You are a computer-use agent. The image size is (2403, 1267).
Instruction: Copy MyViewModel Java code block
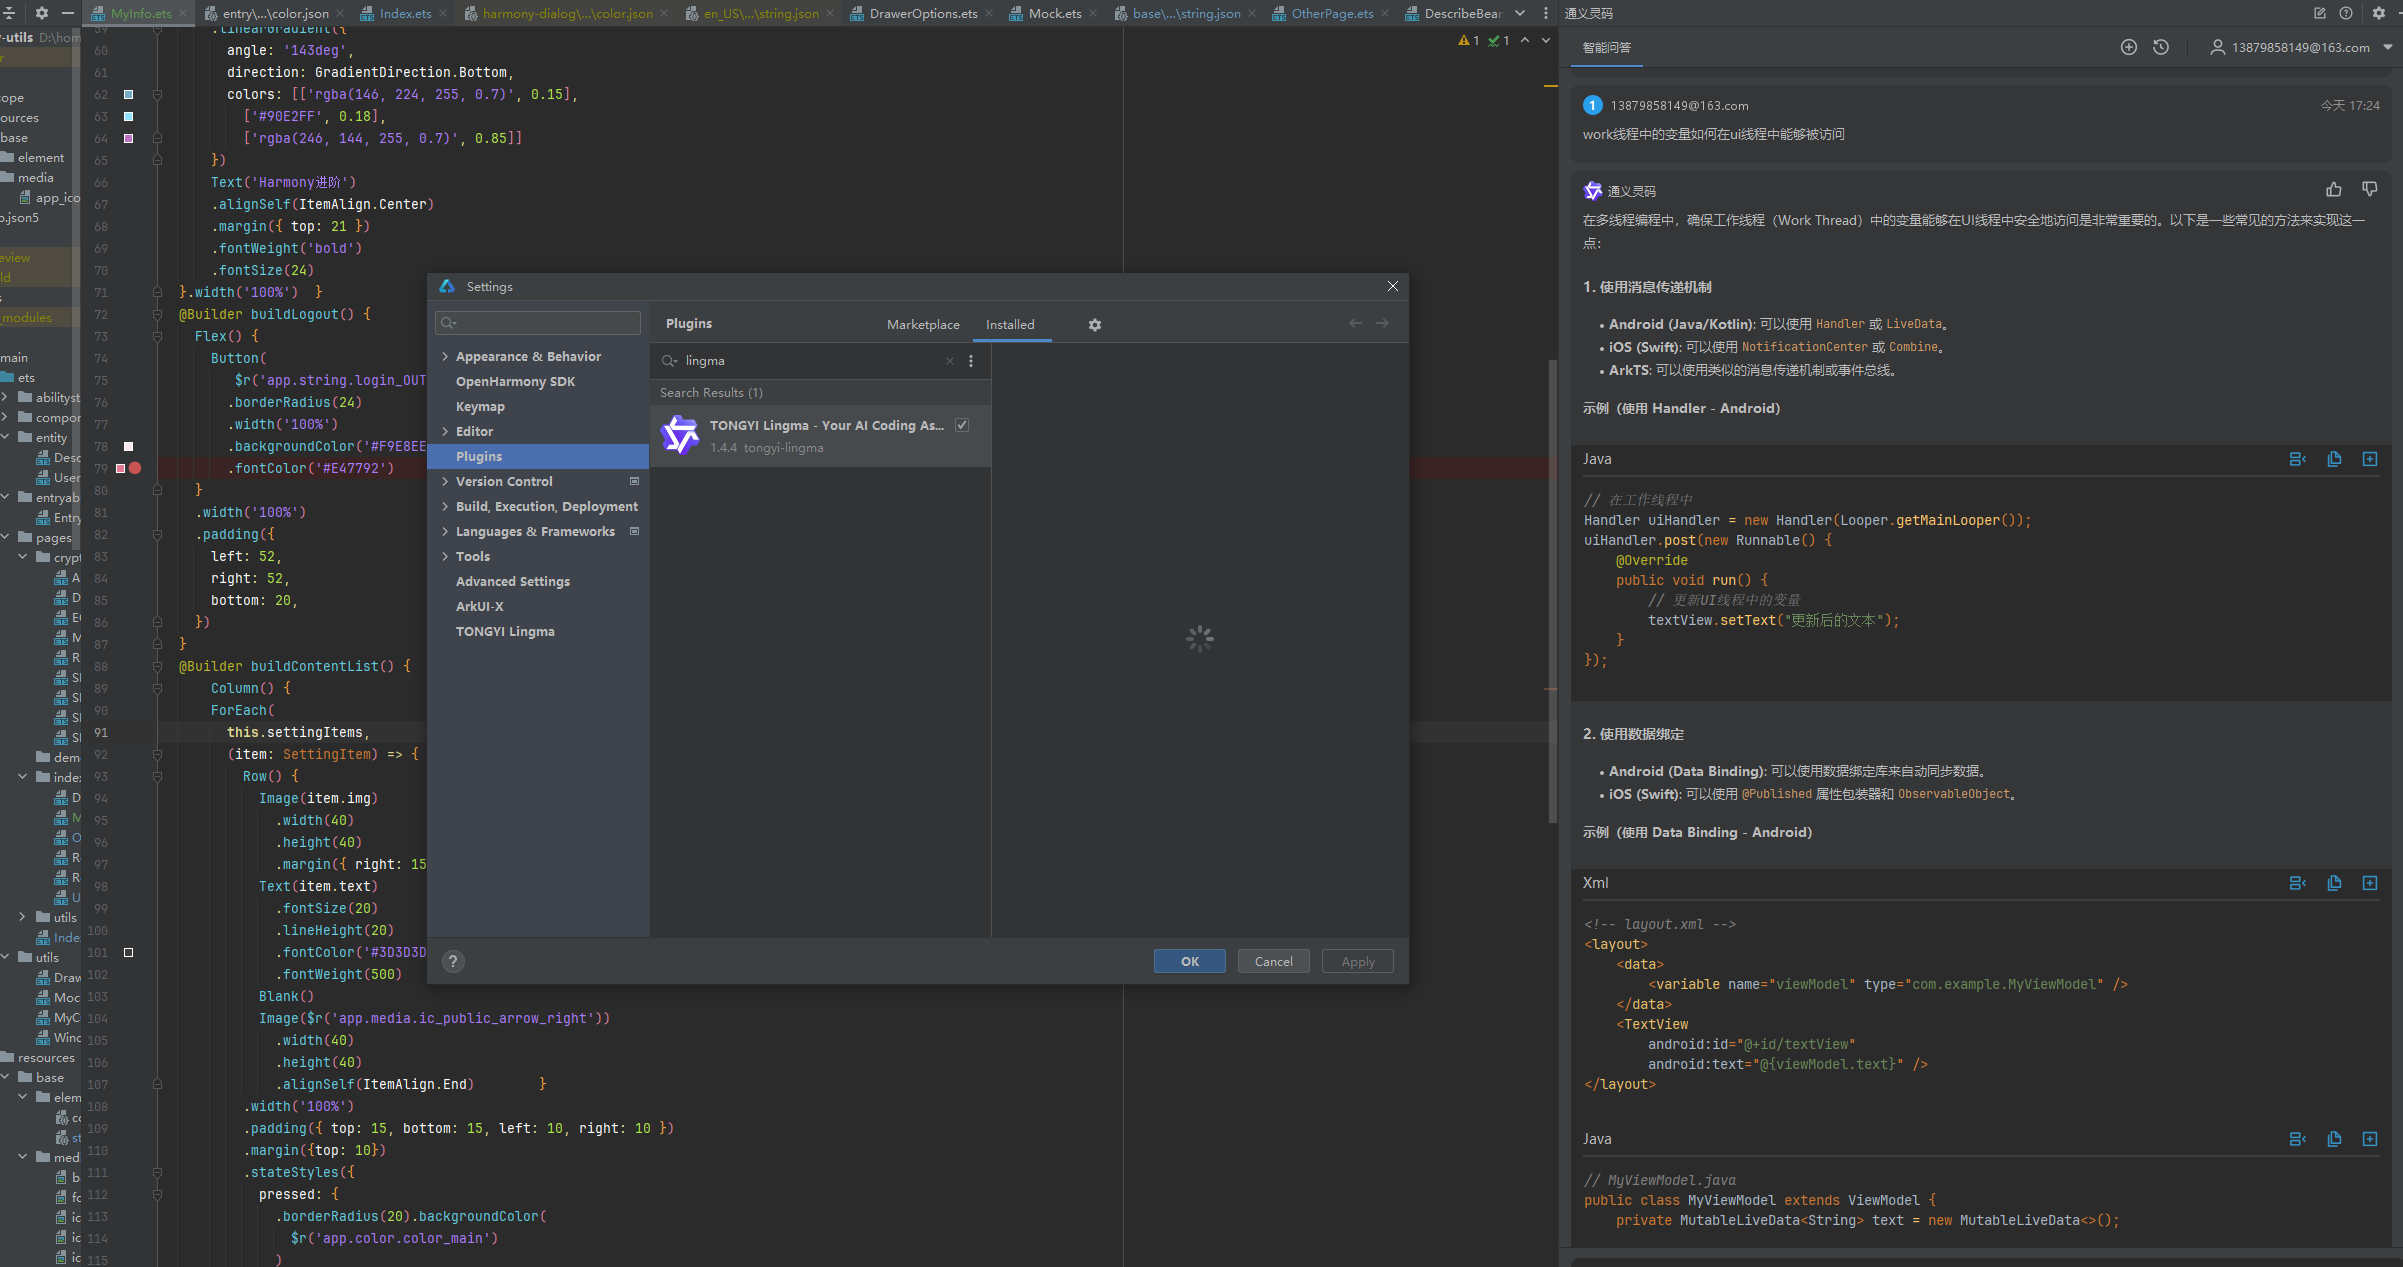(x=2334, y=1139)
